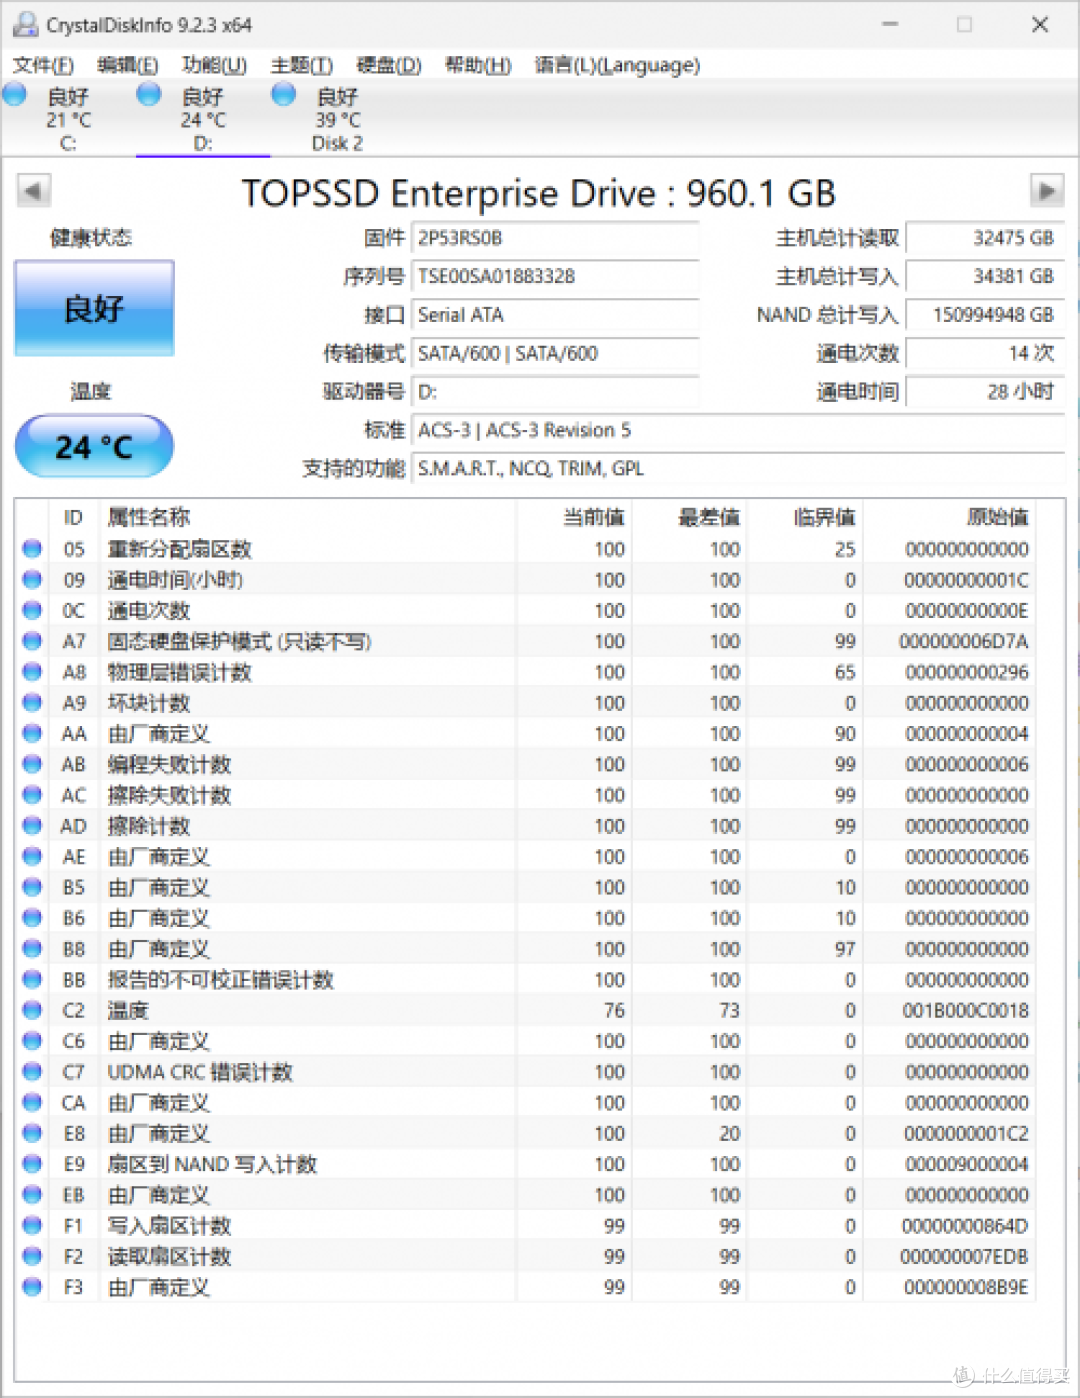Screen dimensions: 1080x1398
Task: Click the C: drive health status dot
Action: tap(14, 93)
